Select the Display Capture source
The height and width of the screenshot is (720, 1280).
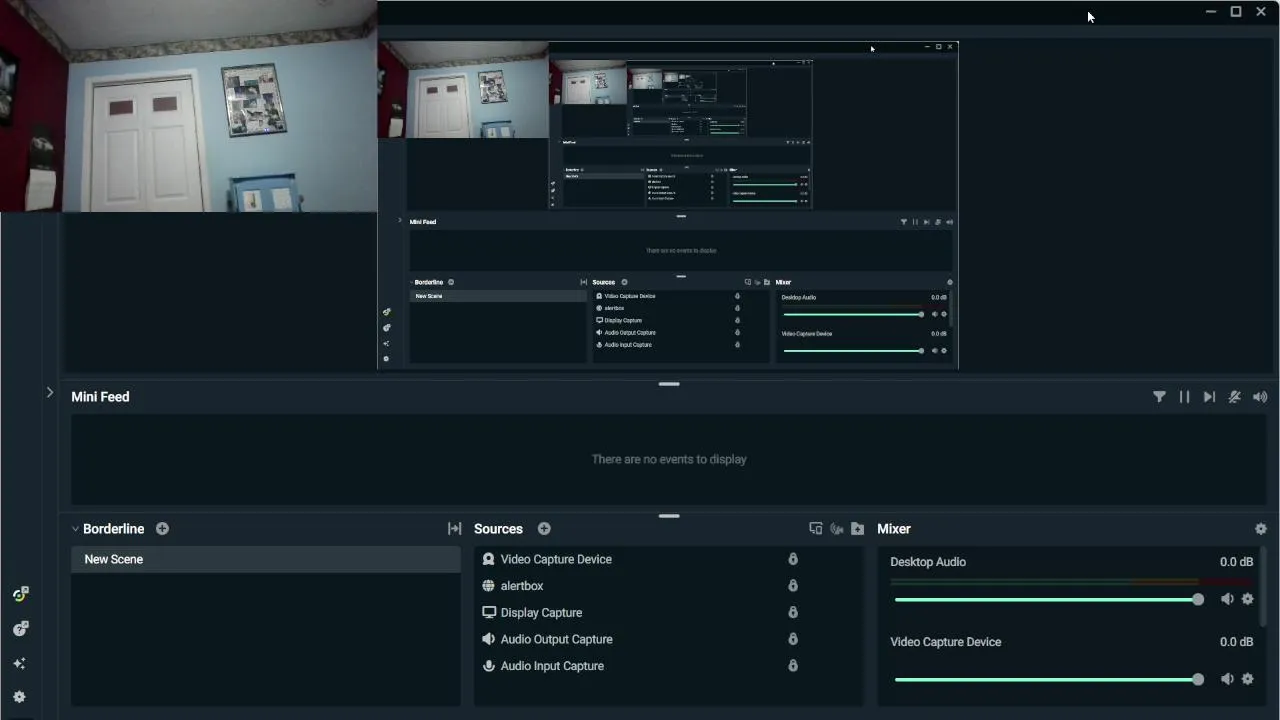(x=668, y=612)
